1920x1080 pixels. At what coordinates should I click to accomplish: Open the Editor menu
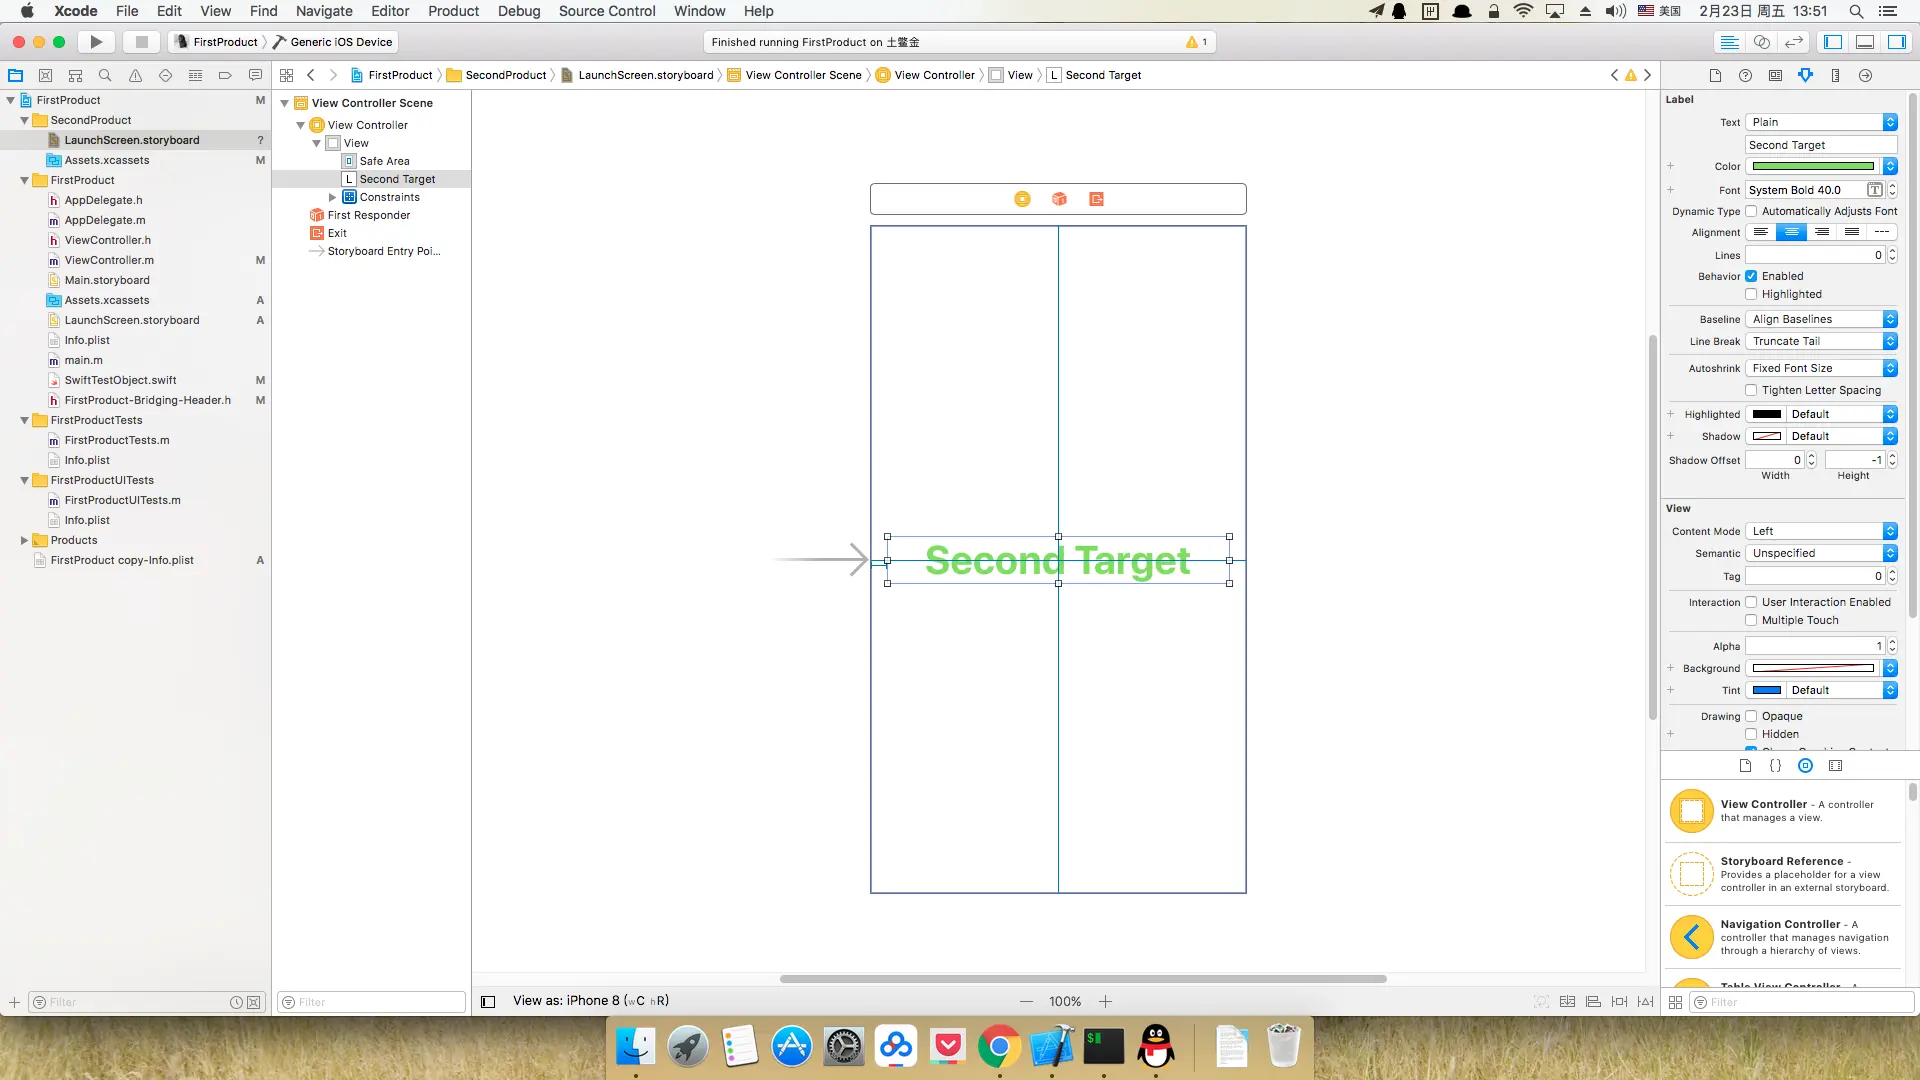389,11
